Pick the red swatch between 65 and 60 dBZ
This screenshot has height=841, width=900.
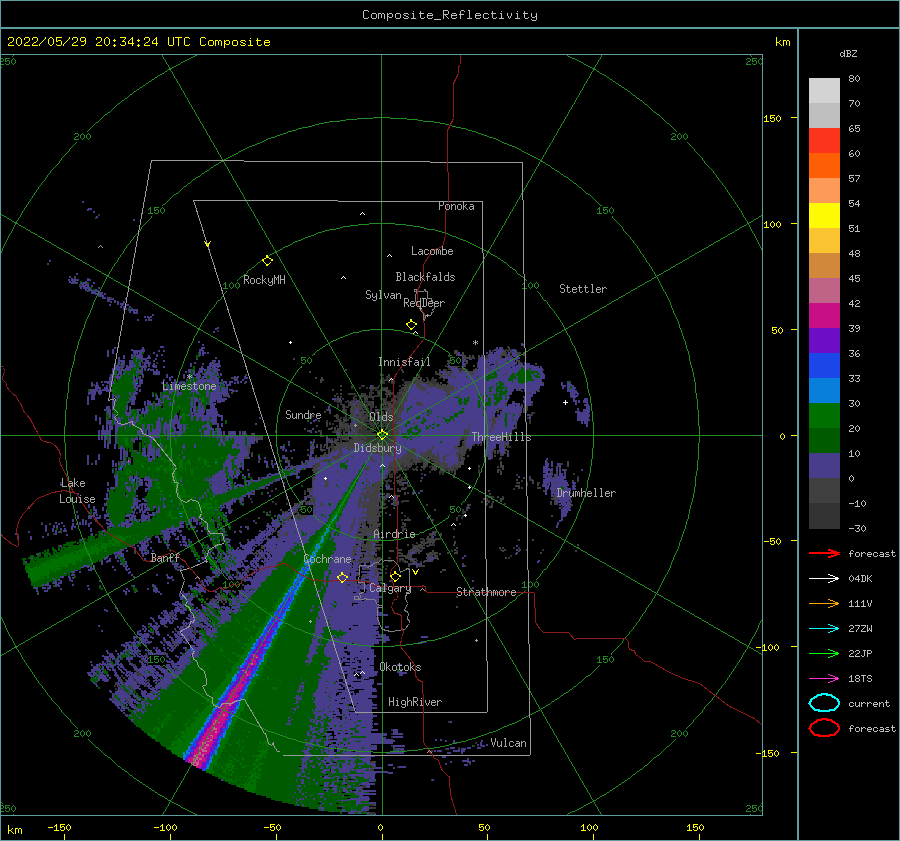(824, 141)
